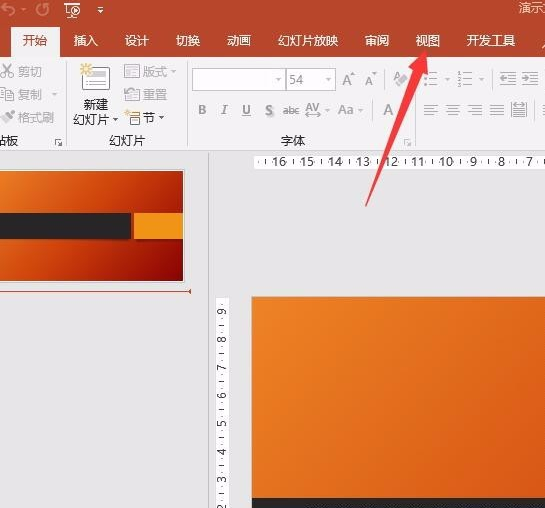Switch to the 视图 tab

pyautogui.click(x=428, y=41)
